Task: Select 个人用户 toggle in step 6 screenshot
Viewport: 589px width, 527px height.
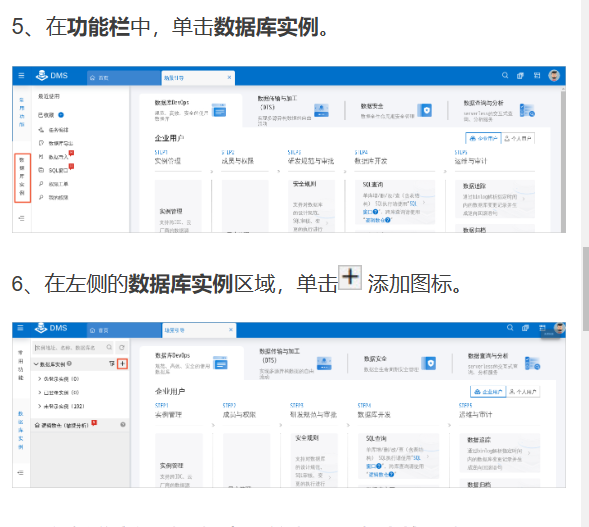Action: click(523, 392)
